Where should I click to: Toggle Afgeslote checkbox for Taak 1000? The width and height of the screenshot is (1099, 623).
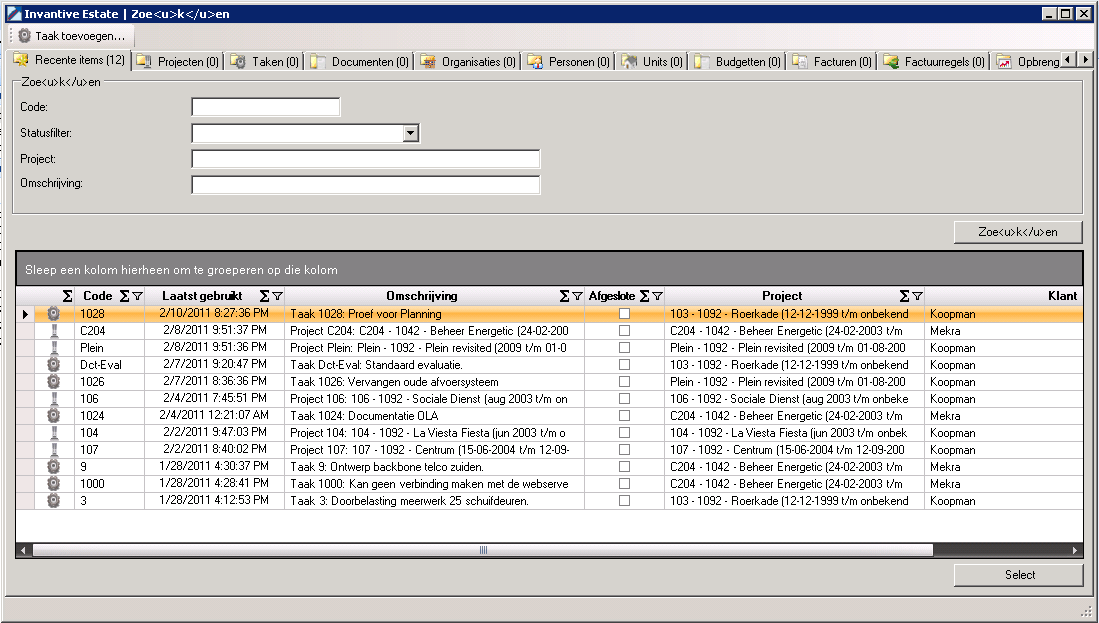(624, 484)
